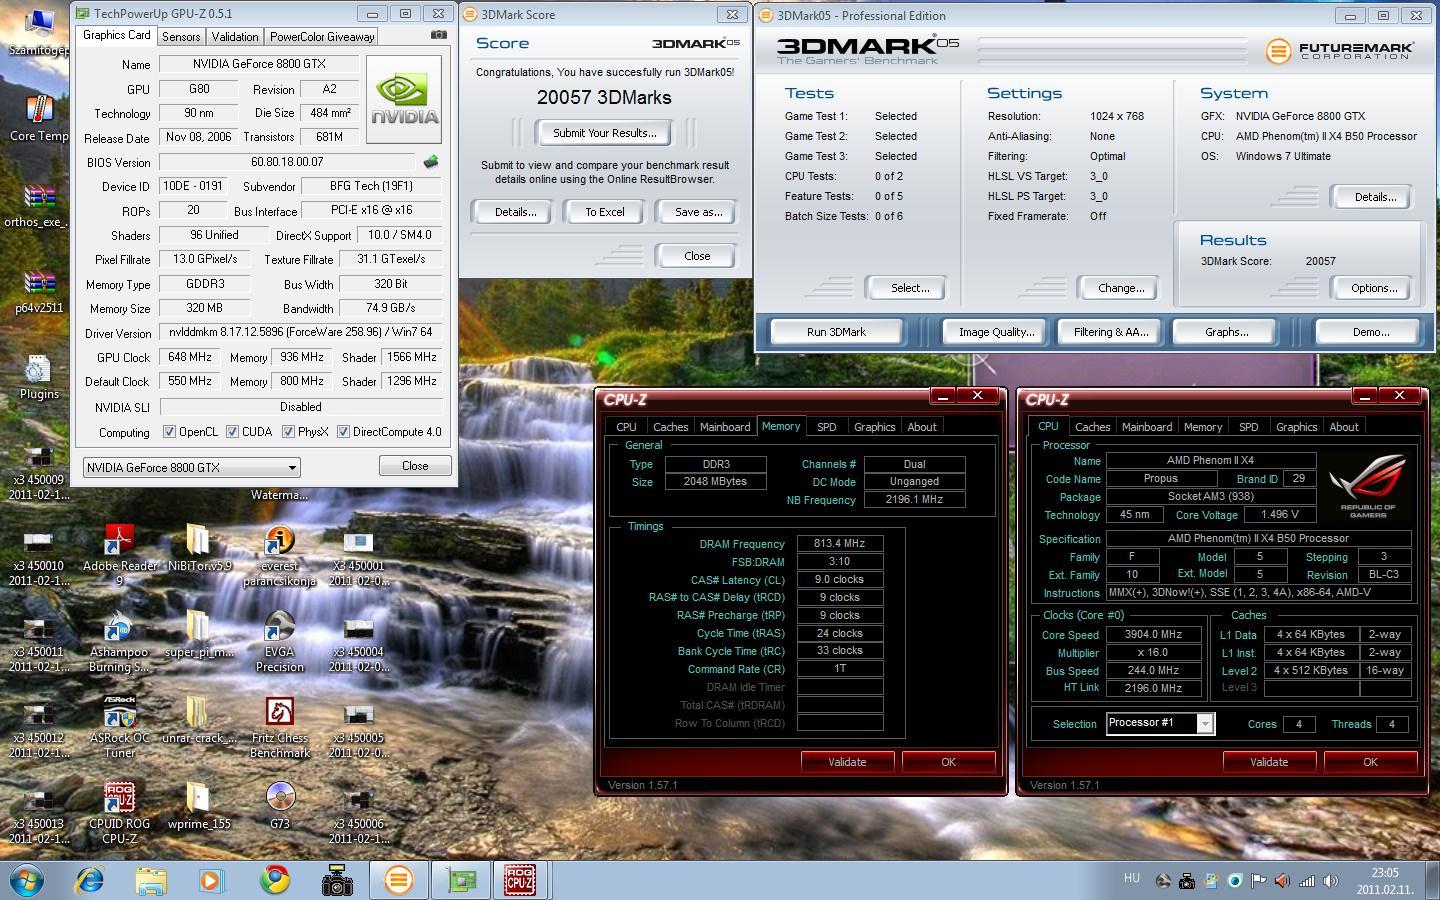The width and height of the screenshot is (1440, 900).
Task: Click the NVIDIA logo in GPU-Z
Action: [x=405, y=99]
